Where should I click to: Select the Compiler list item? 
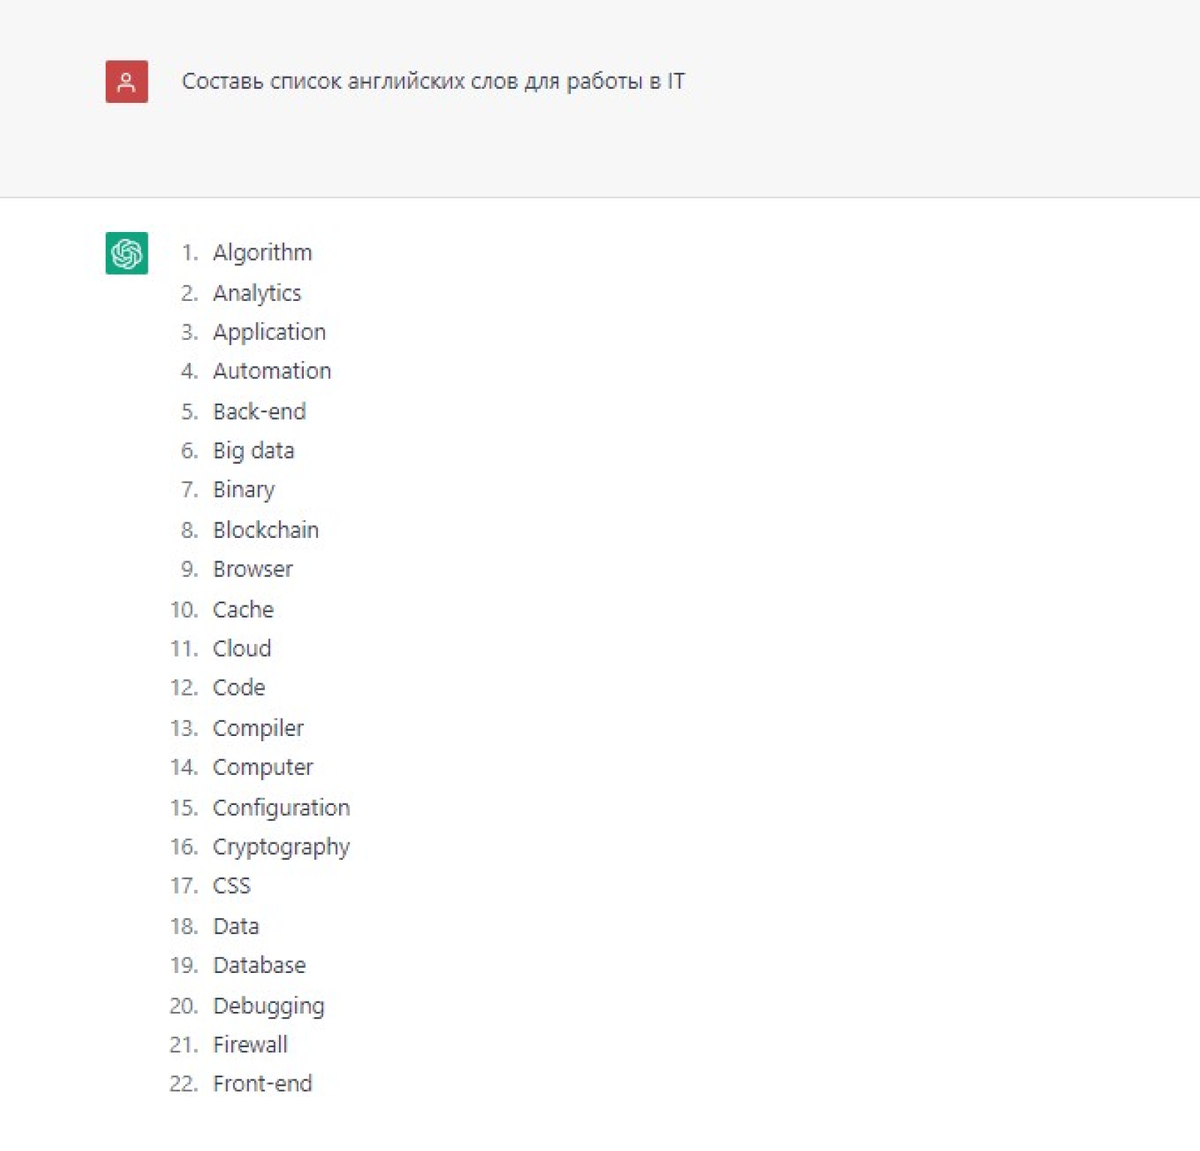coord(258,728)
